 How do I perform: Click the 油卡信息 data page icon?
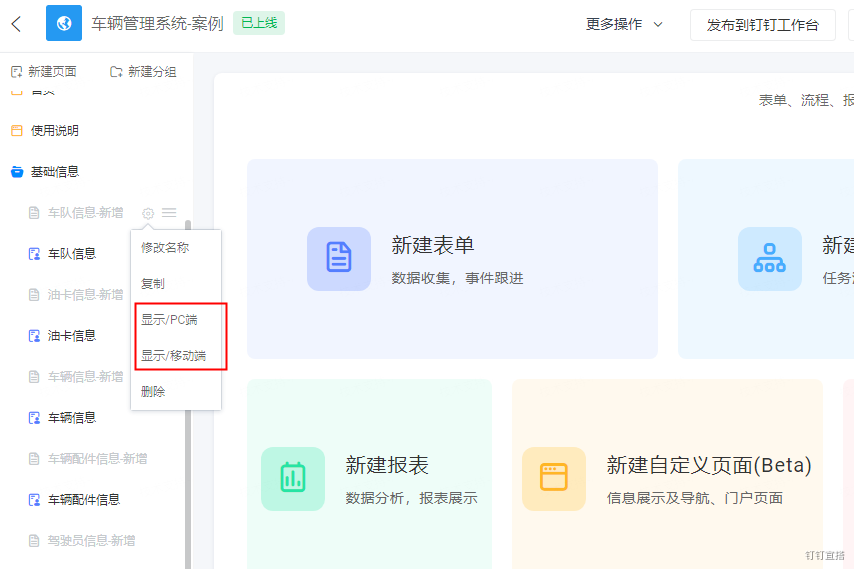click(34, 336)
